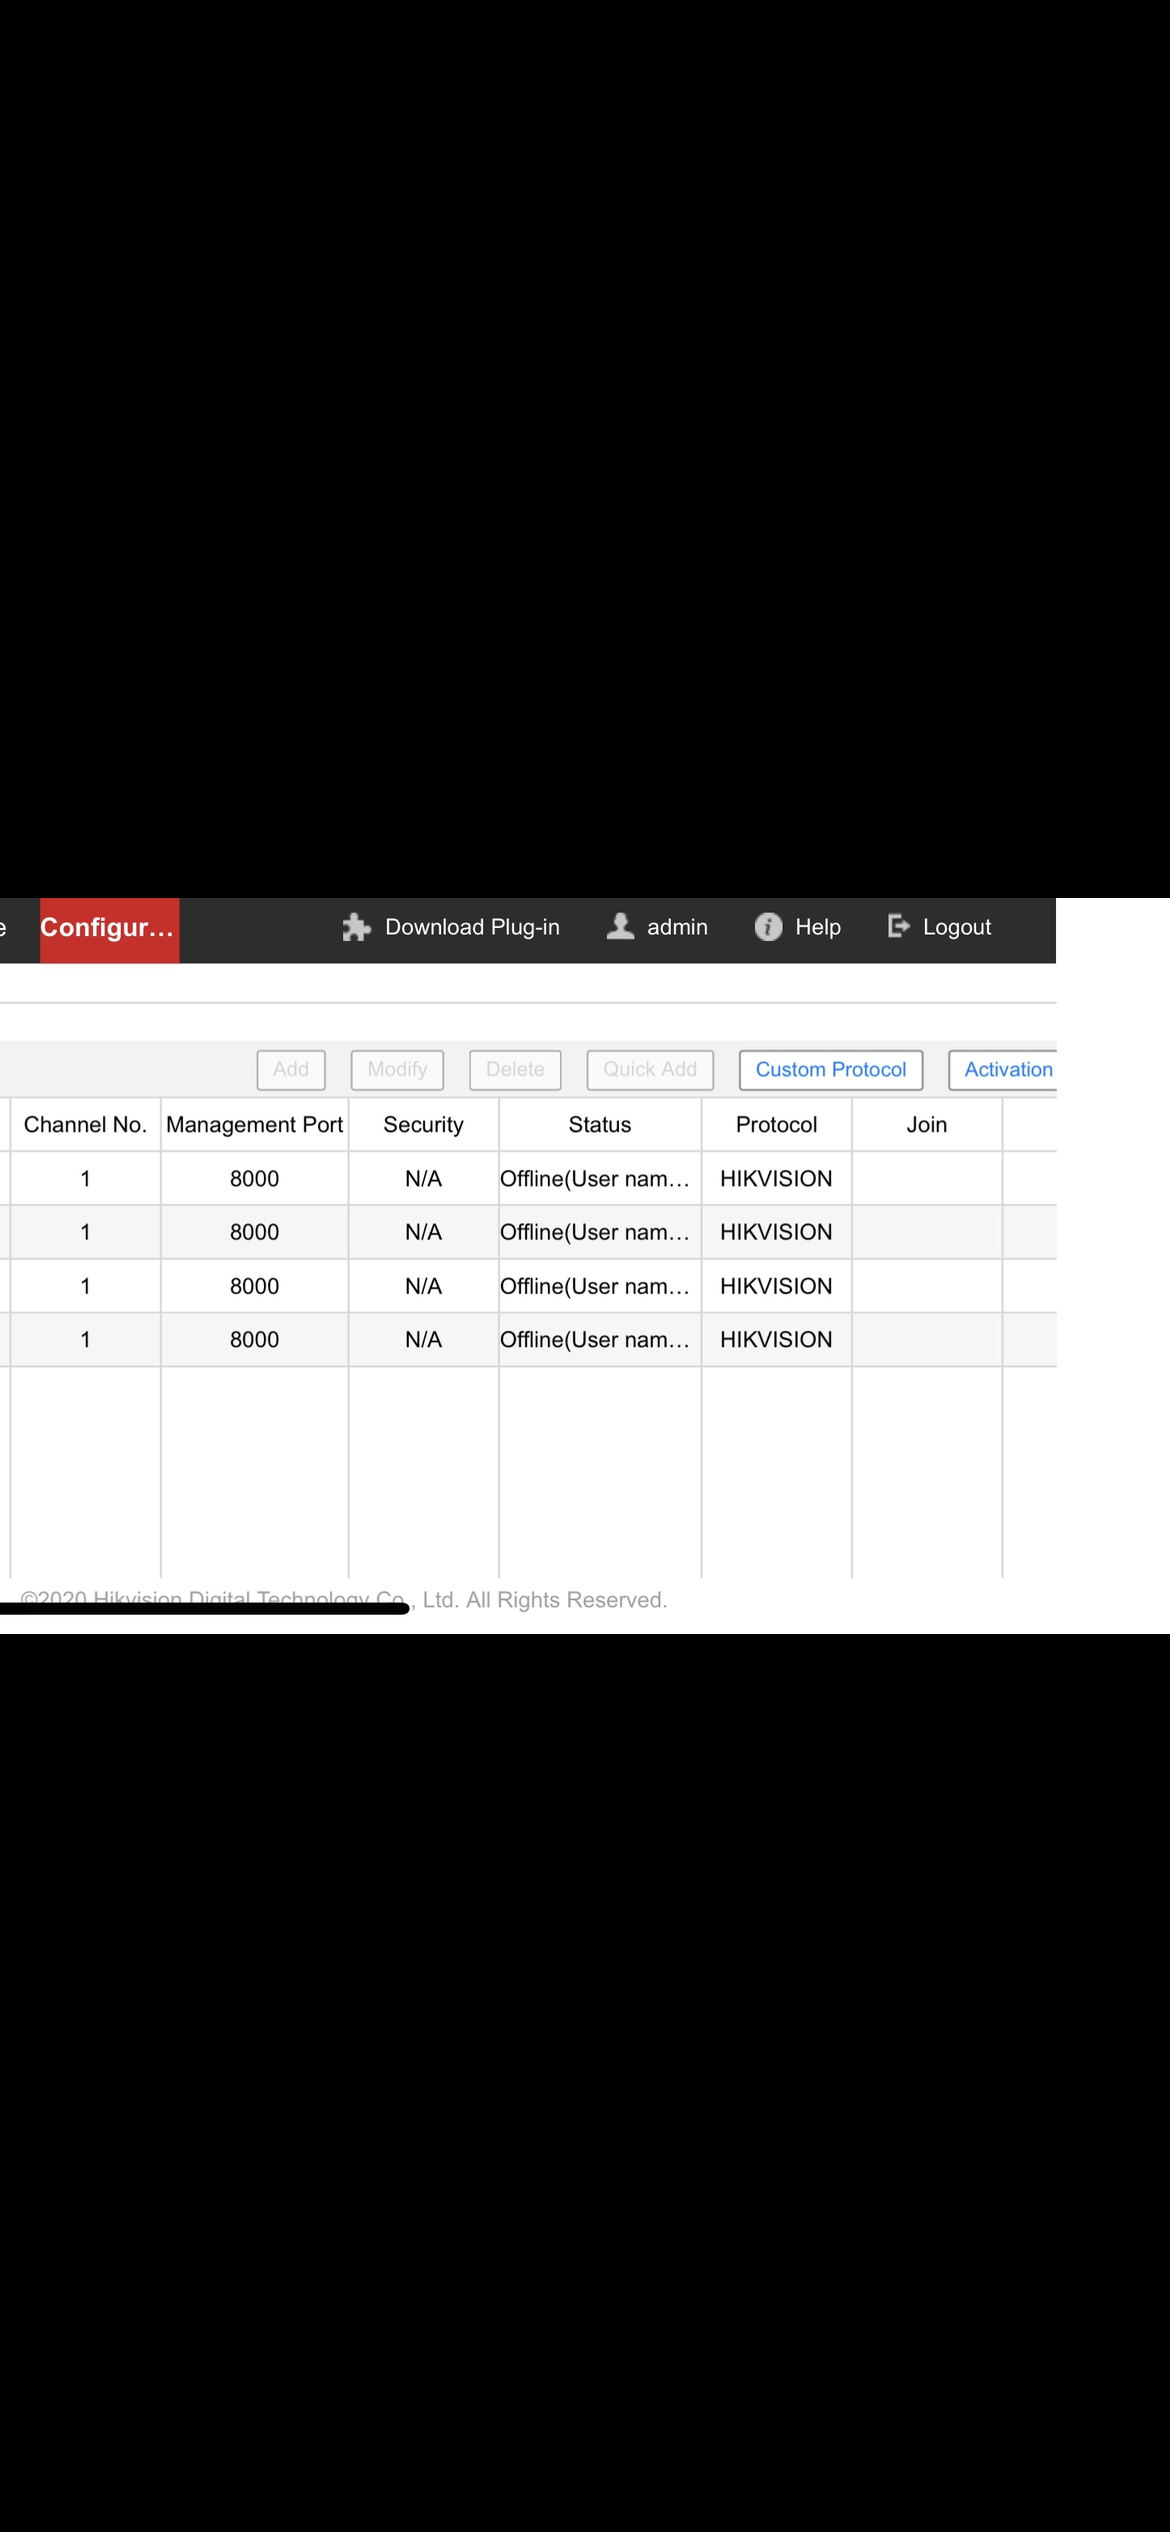
Task: Select the first row's Offline status cell
Action: coord(596,1178)
